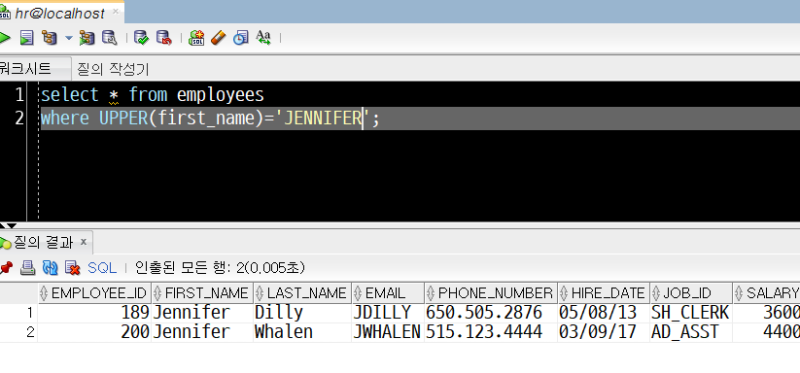
Task: Expand the Explain Plan dropdown arrow
Action: coord(69,38)
